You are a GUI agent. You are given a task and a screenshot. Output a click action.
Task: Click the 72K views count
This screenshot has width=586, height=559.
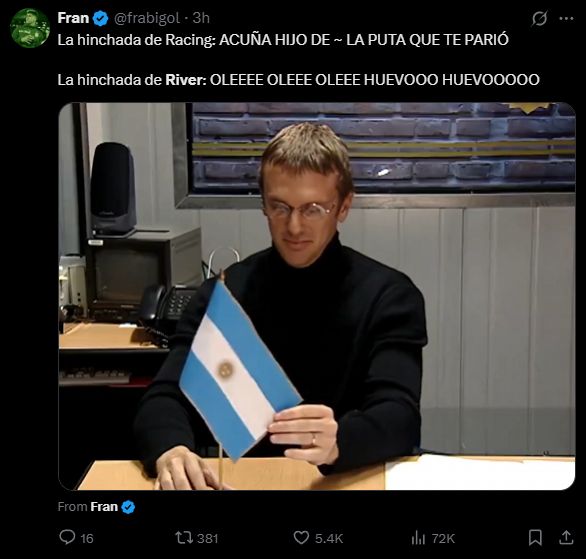click(x=443, y=538)
